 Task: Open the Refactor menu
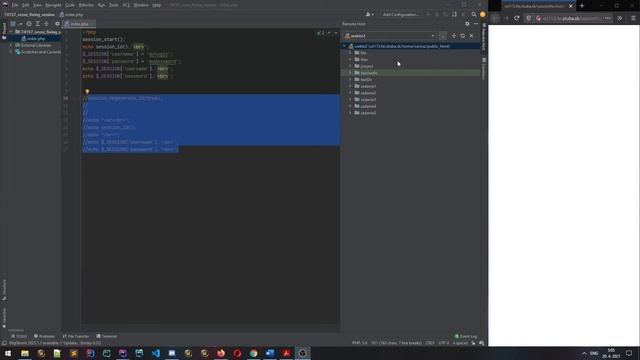(x=86, y=5)
